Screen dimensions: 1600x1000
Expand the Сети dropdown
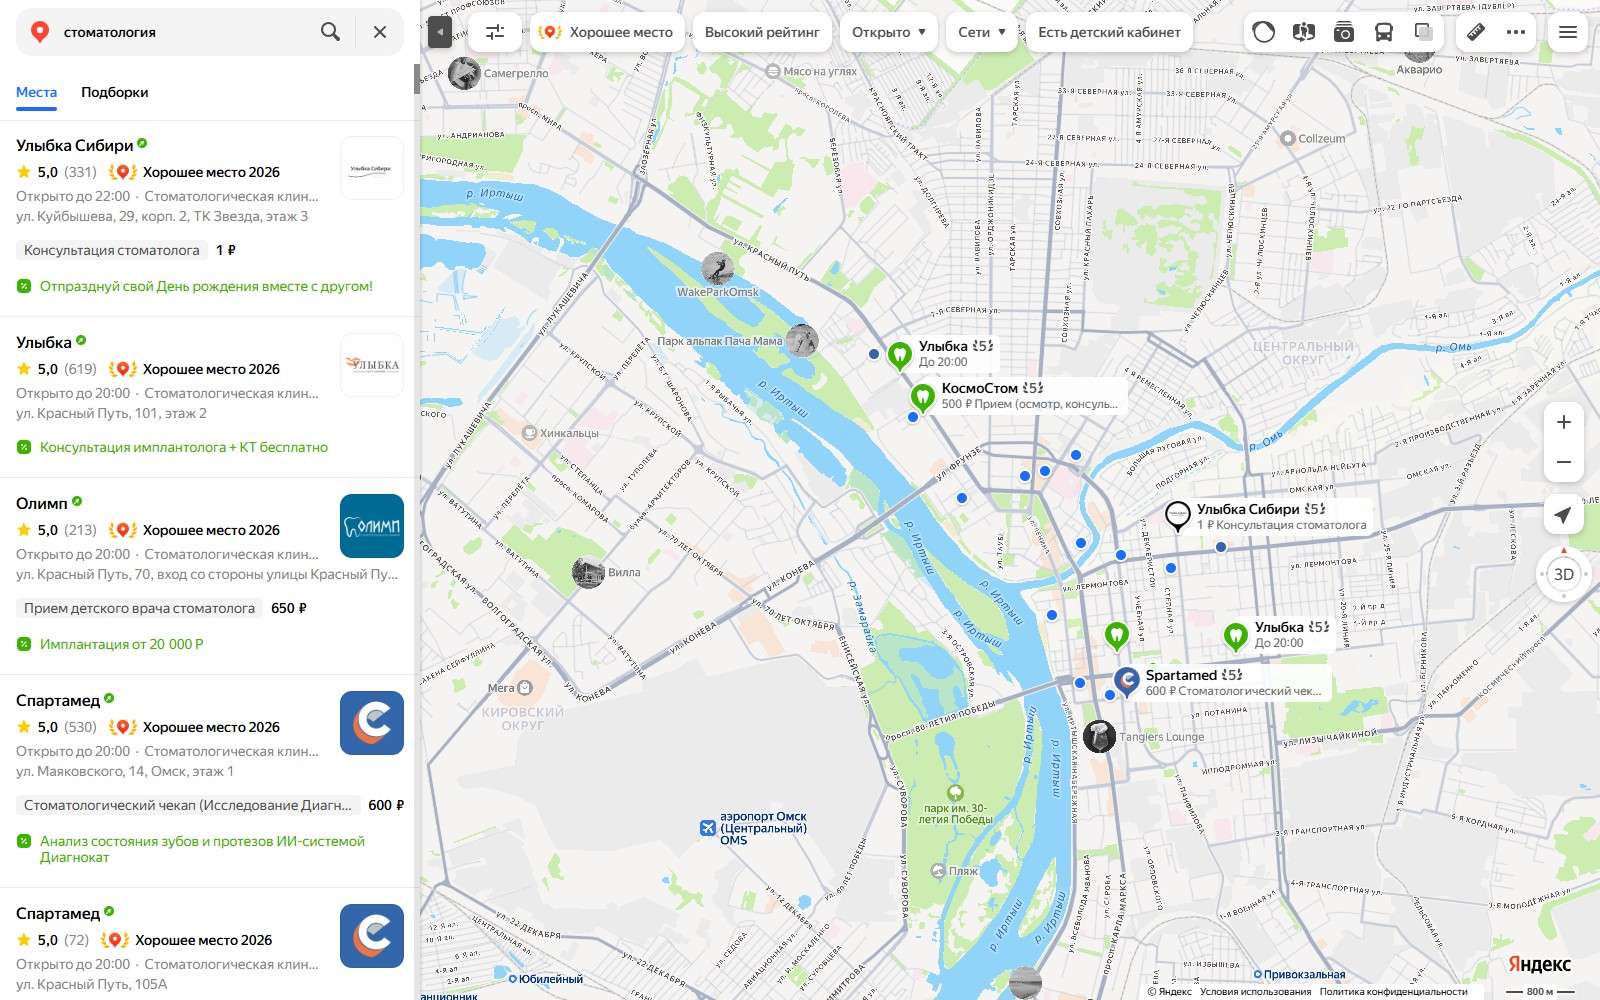(x=982, y=32)
